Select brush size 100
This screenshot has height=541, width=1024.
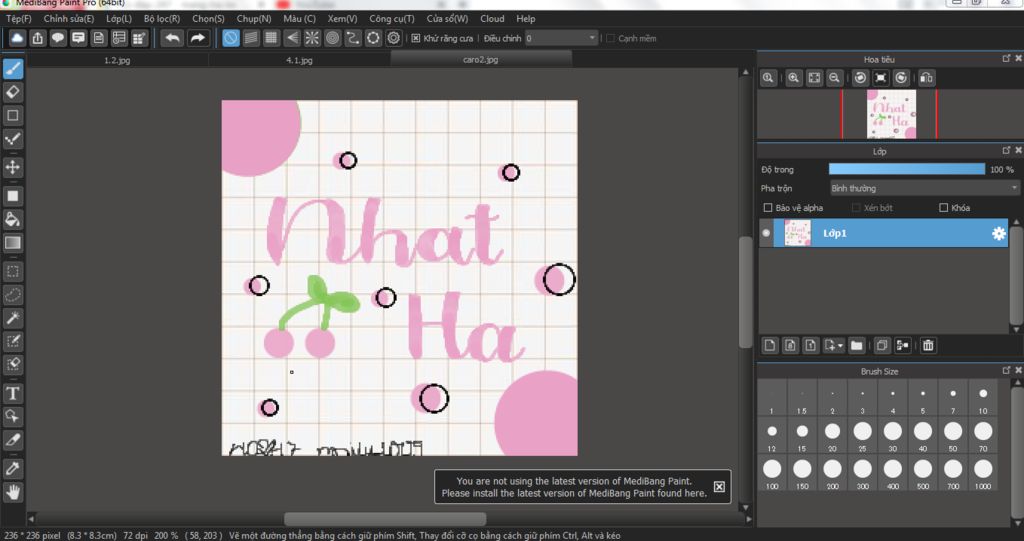pyautogui.click(x=772, y=473)
